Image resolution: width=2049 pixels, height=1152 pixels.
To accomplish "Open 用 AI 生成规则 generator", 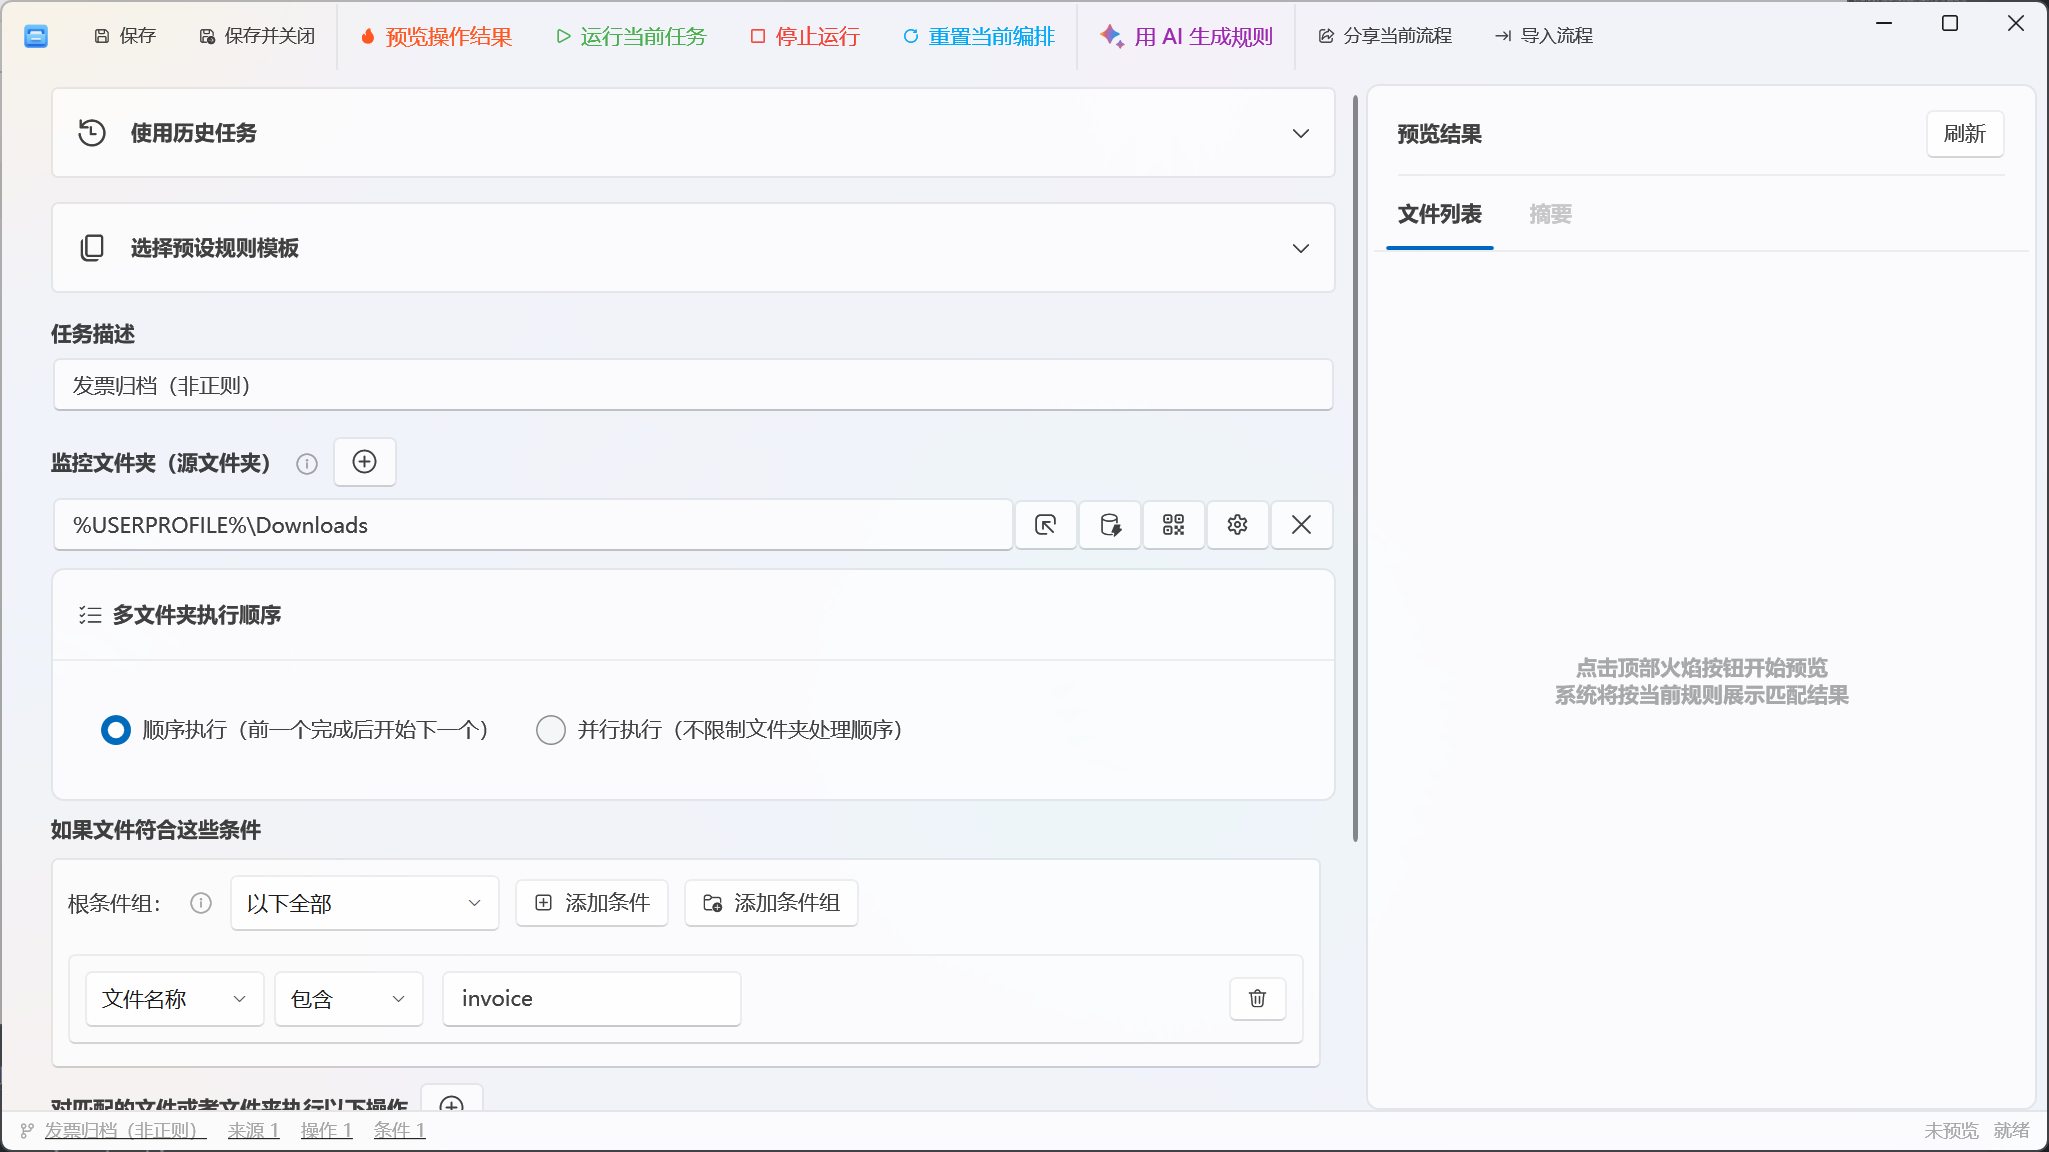I will [x=1186, y=36].
